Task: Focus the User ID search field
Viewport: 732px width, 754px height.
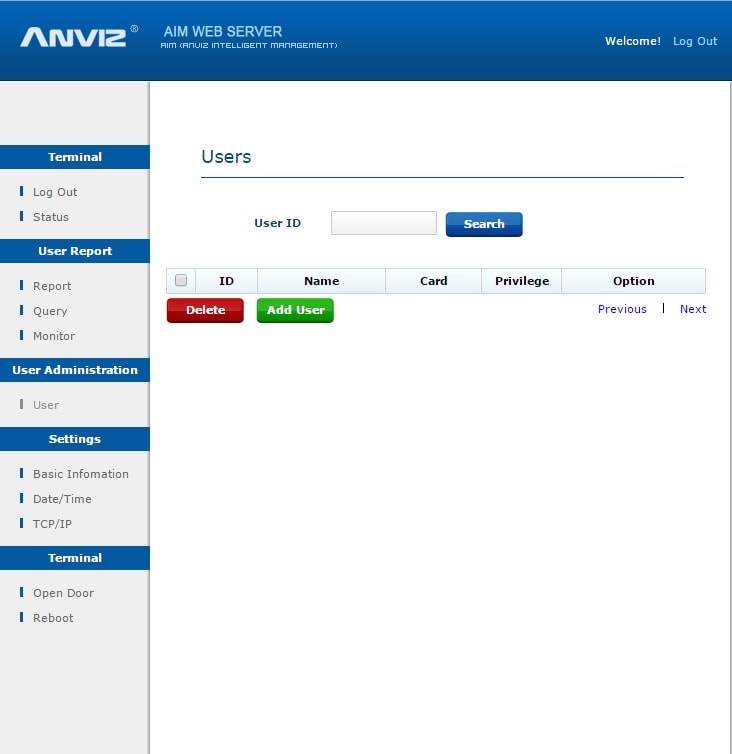Action: [383, 223]
